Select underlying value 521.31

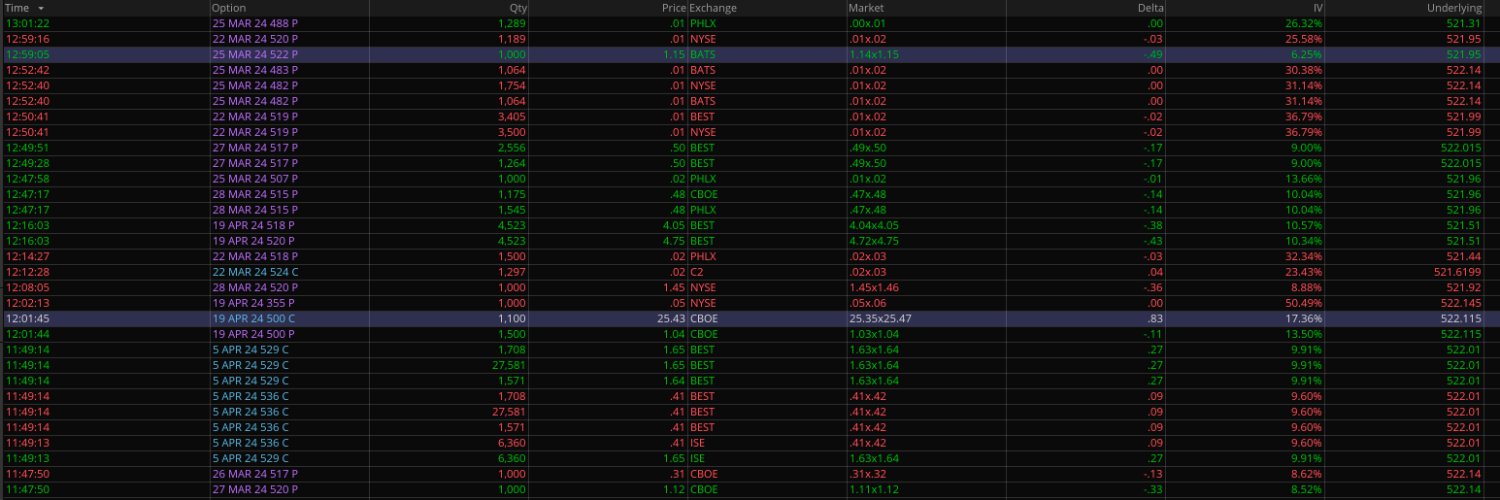pyautogui.click(x=1464, y=23)
